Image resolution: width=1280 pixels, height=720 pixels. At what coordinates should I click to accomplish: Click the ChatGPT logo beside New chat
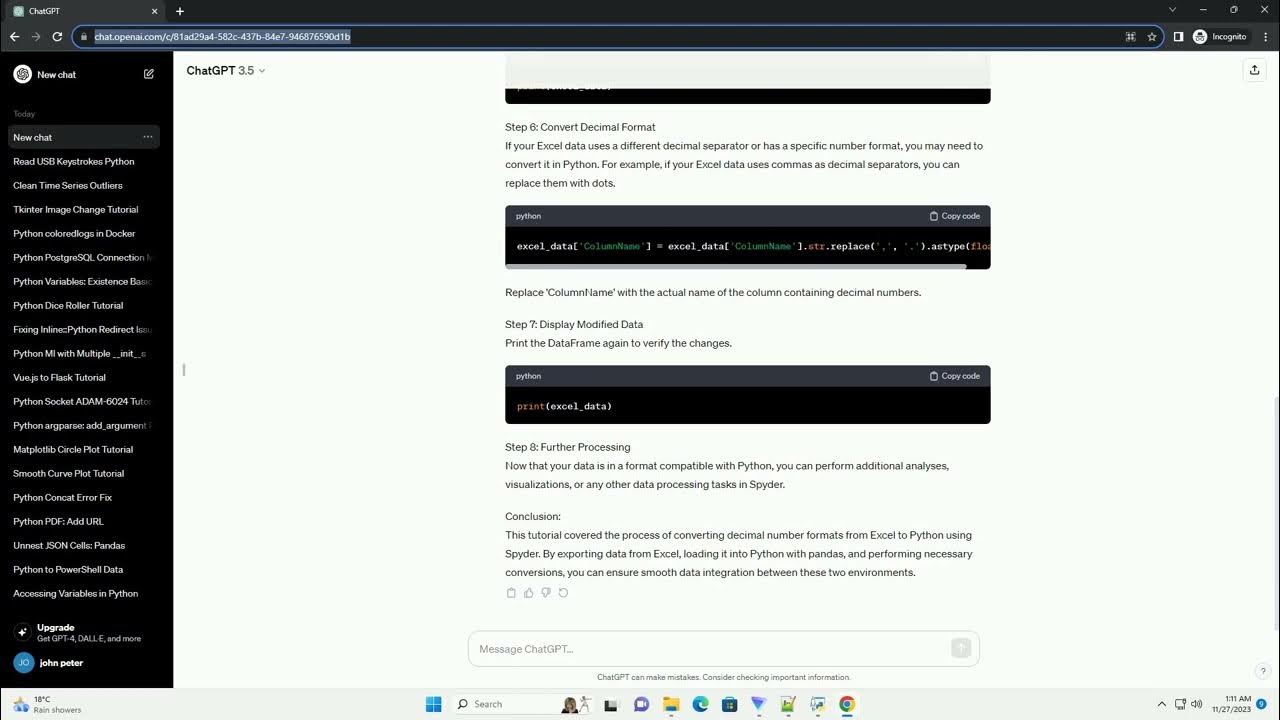tap(22, 74)
